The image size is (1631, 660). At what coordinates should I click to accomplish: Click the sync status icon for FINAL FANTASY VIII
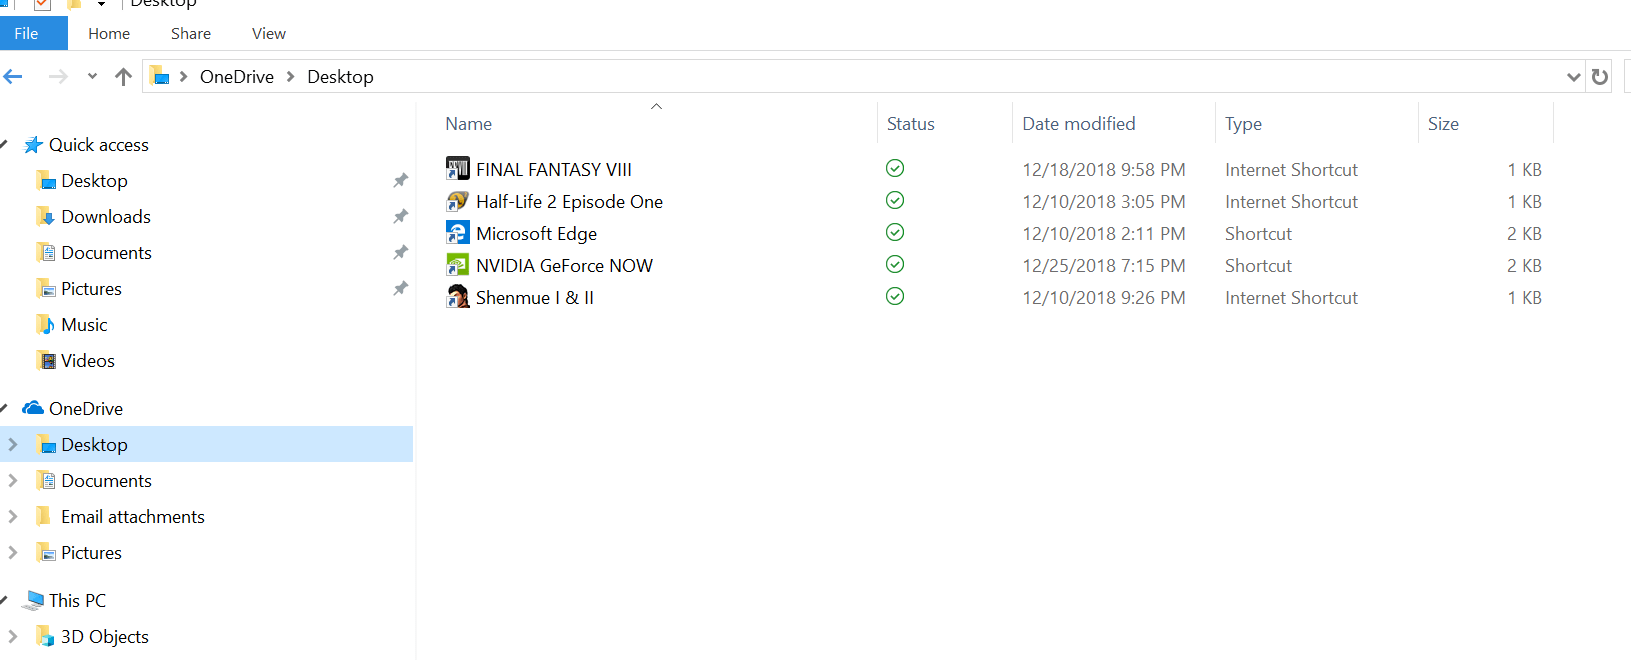click(895, 168)
